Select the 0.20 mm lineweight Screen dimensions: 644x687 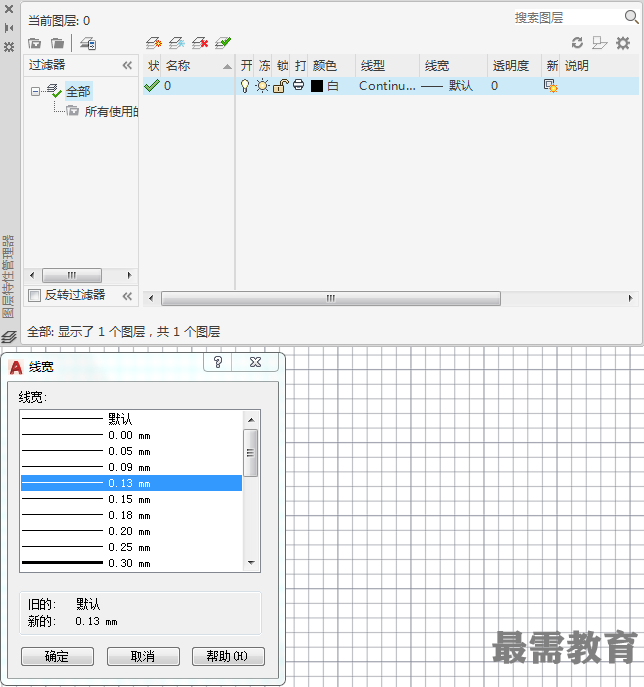(x=131, y=531)
